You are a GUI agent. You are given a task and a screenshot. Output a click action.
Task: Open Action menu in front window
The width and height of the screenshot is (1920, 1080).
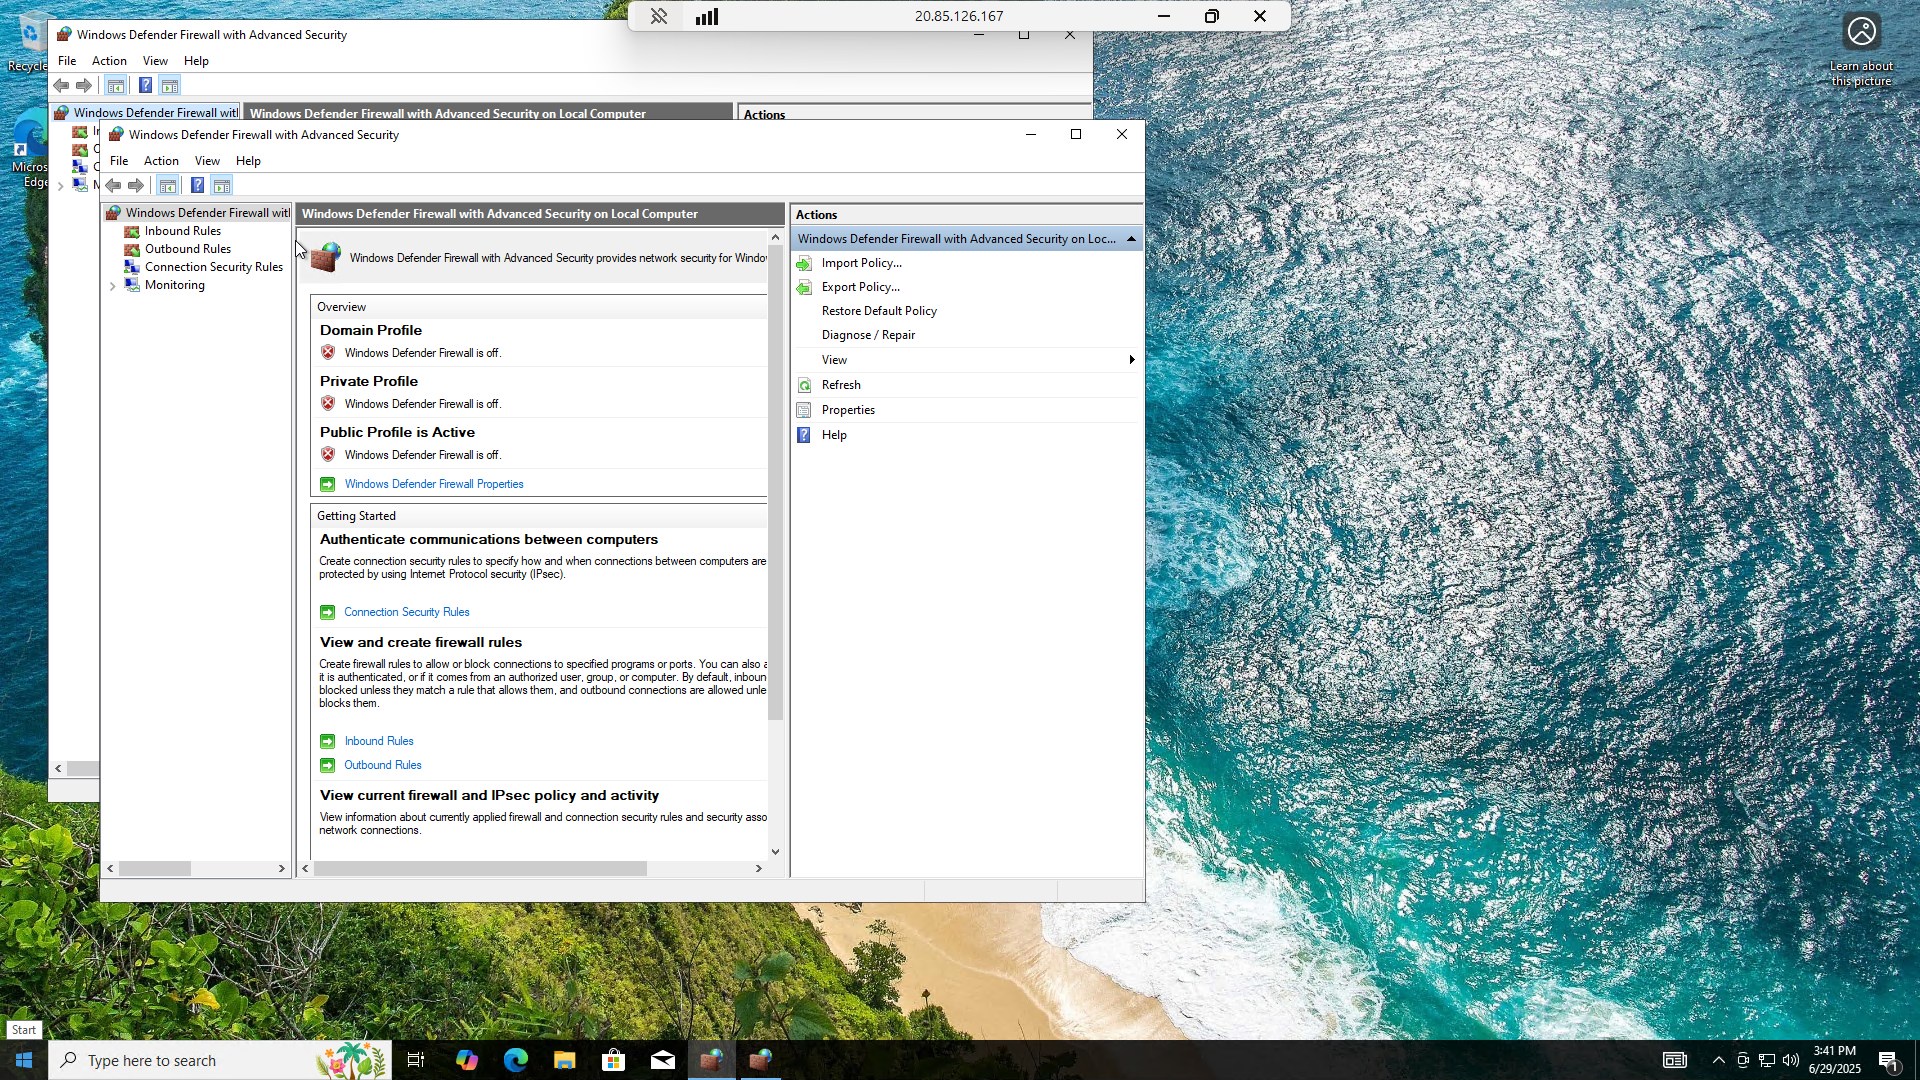161,161
